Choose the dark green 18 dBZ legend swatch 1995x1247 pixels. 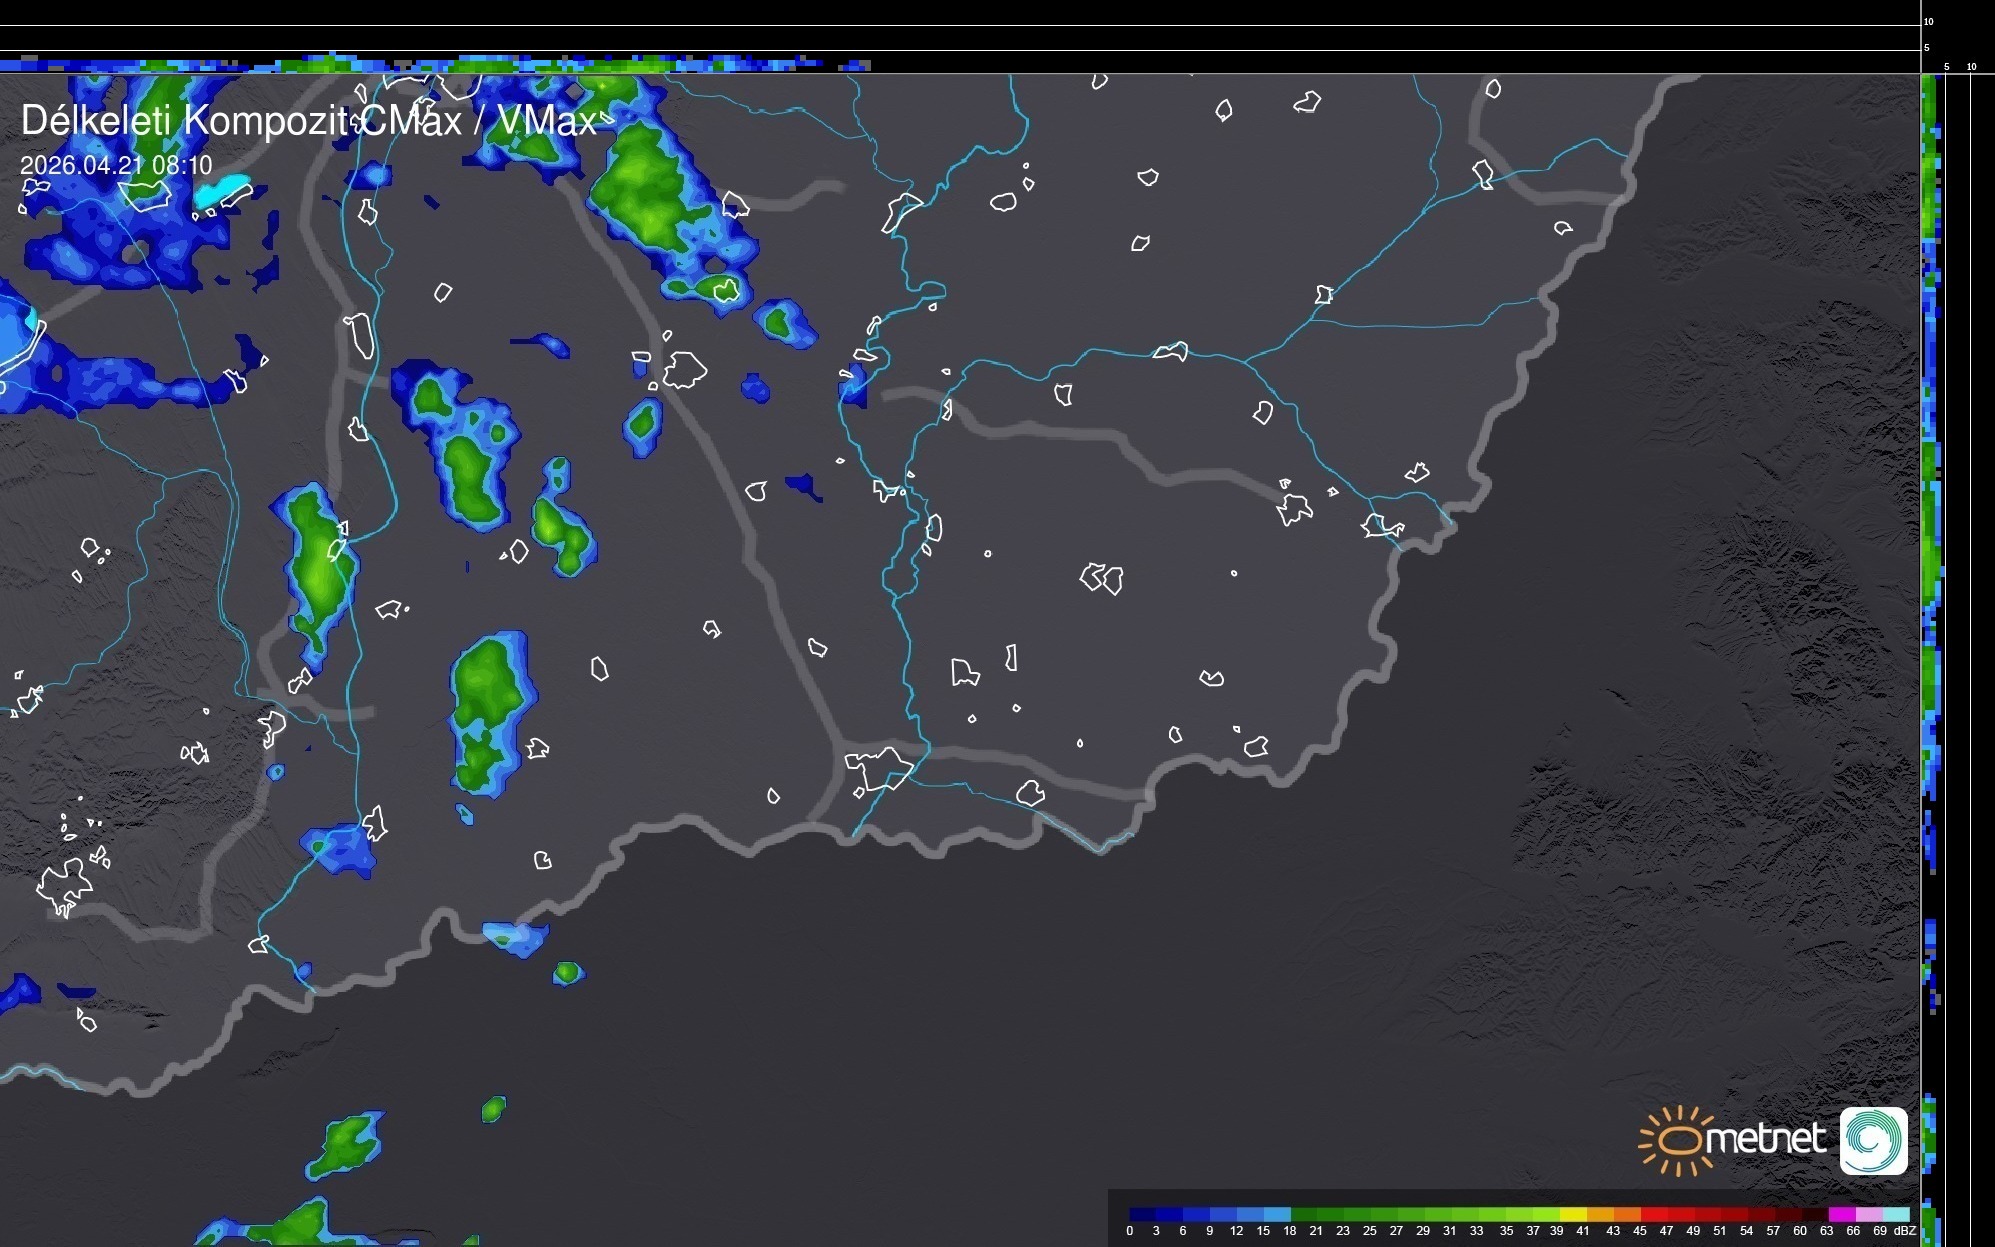point(1304,1215)
